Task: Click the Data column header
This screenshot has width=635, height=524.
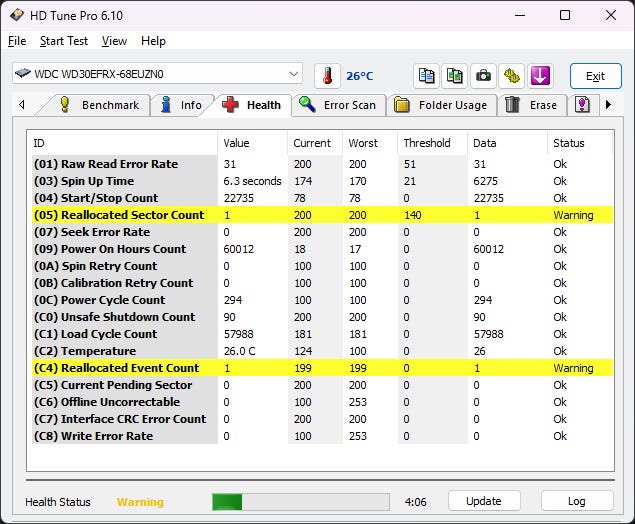Action: (x=507, y=143)
